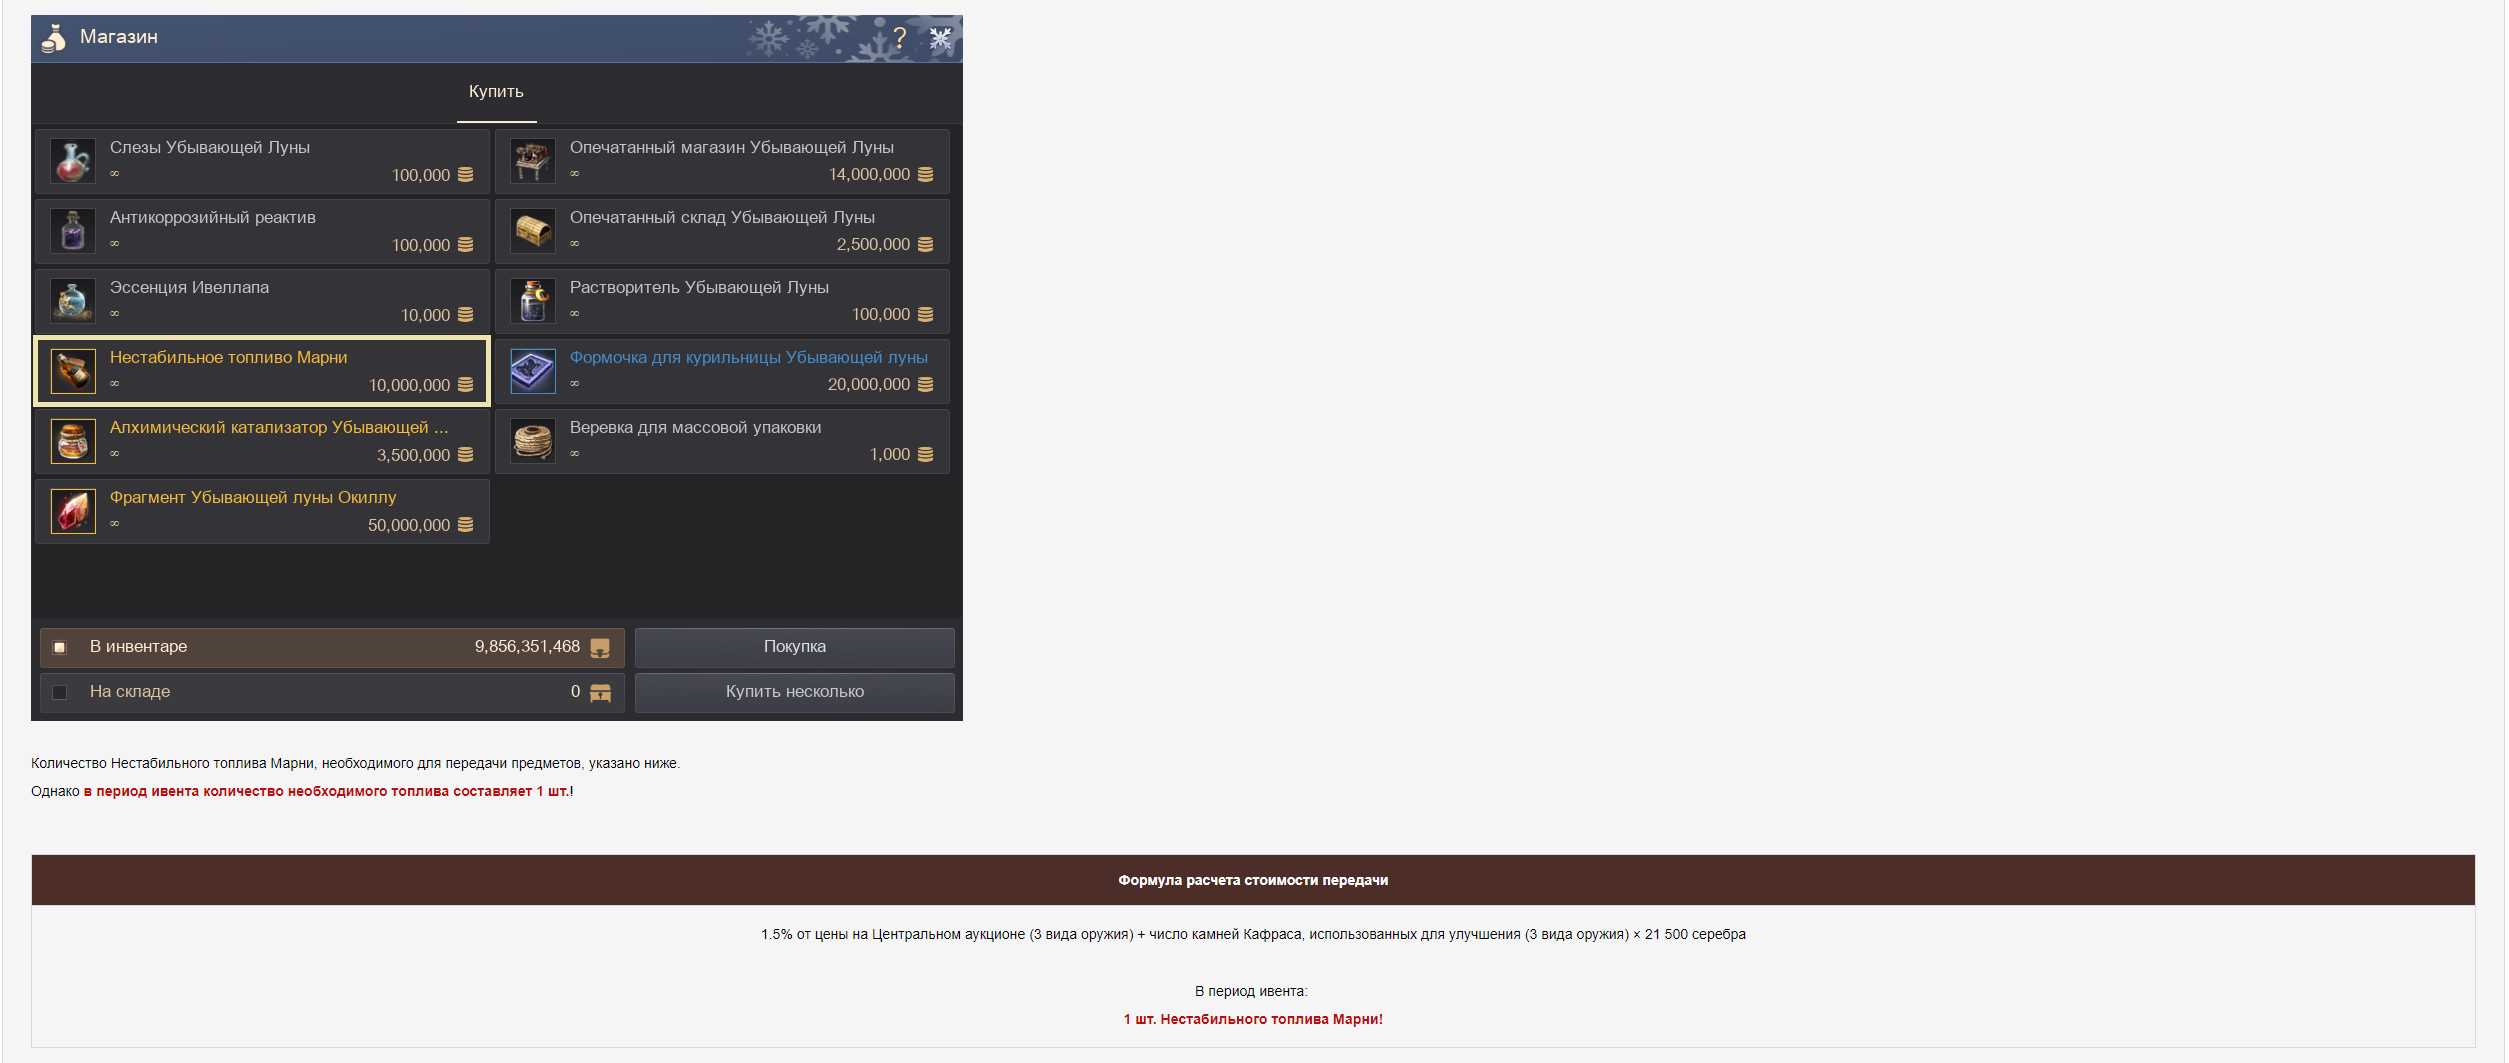
Task: Click the В инвентаре label
Action: [138, 647]
